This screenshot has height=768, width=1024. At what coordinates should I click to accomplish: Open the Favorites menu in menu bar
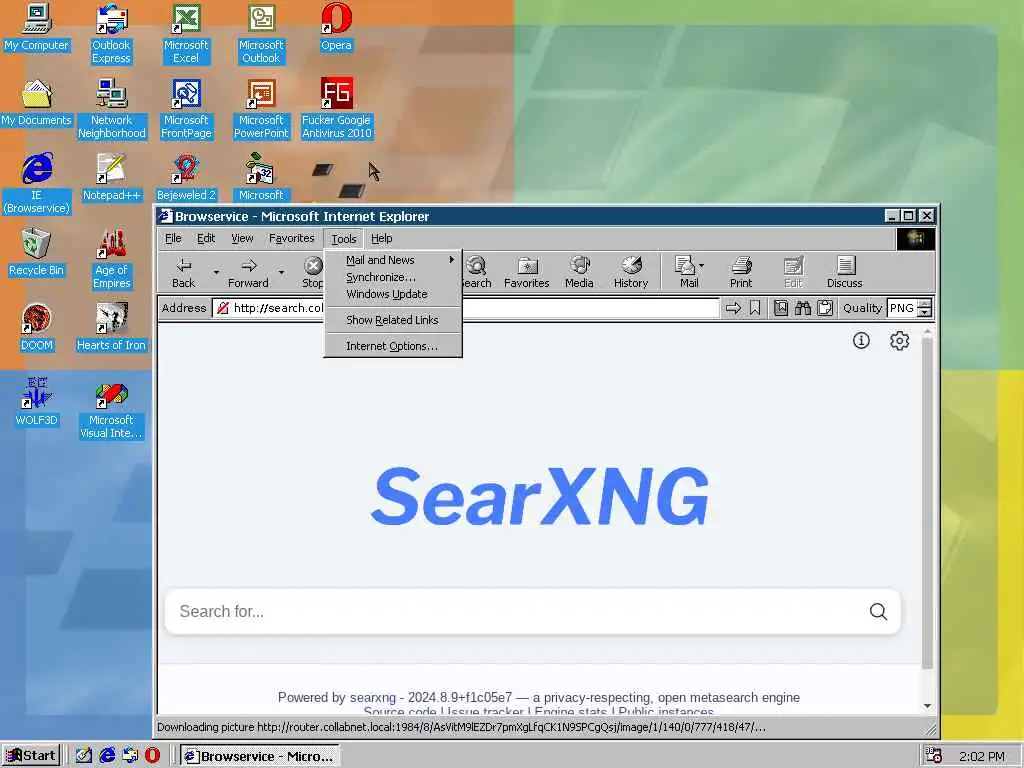pyautogui.click(x=291, y=238)
